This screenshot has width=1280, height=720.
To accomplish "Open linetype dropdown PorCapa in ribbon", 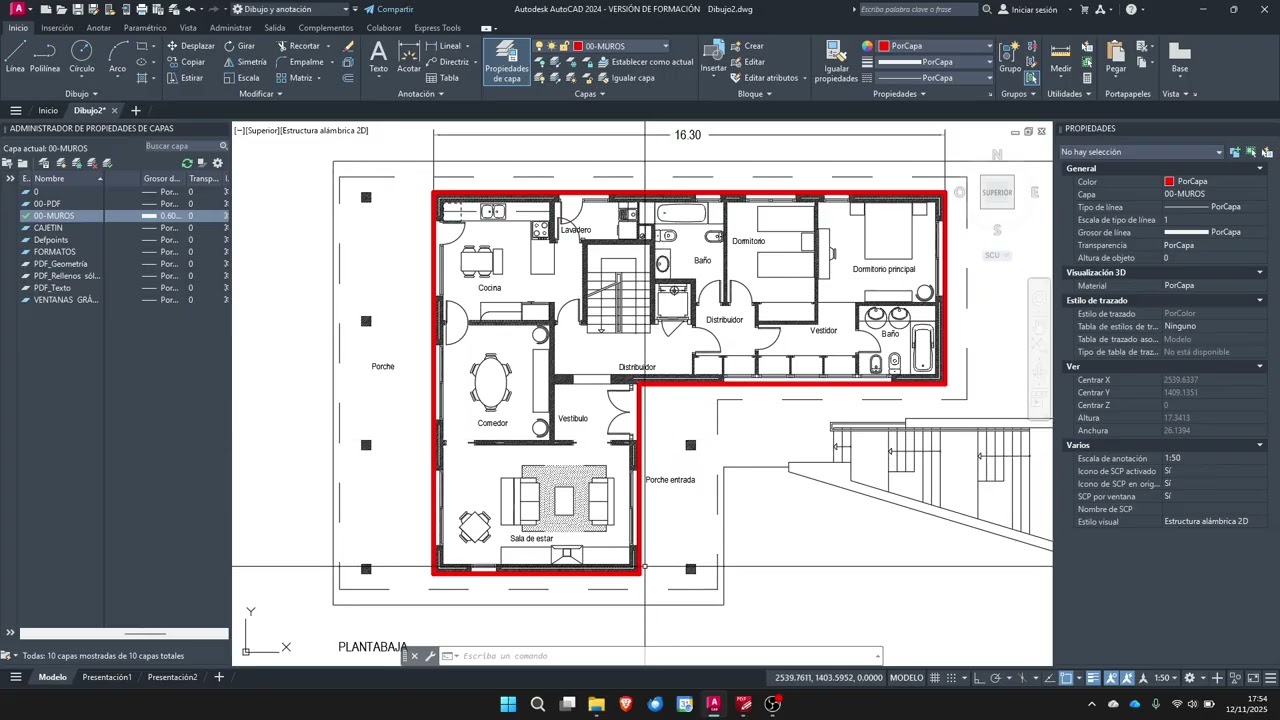I will click(990, 78).
